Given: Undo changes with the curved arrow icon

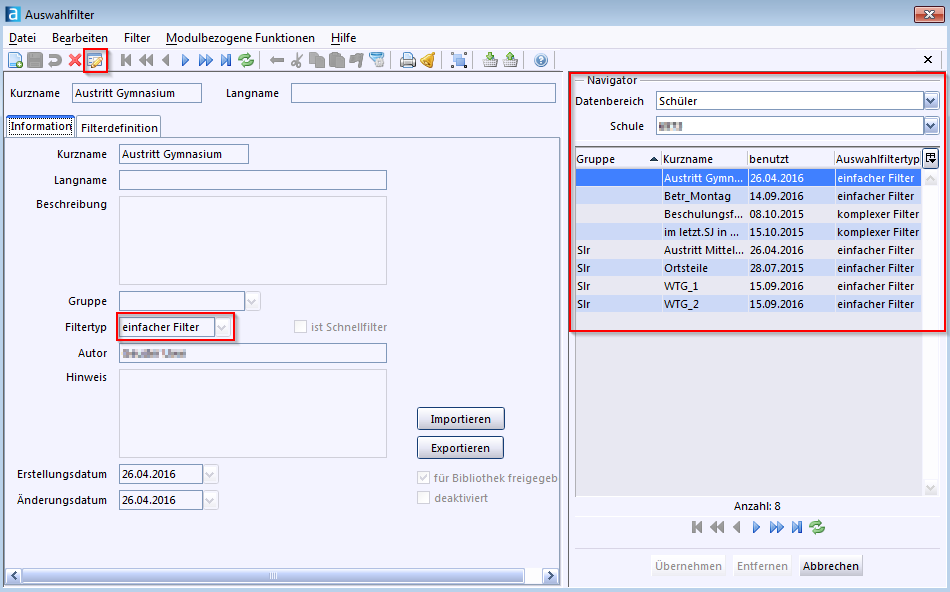Looking at the screenshot, I should click(x=55, y=60).
